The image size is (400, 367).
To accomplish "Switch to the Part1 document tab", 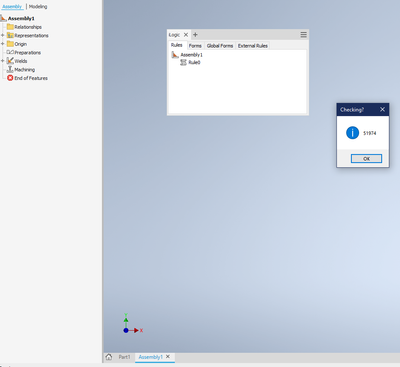I will coord(124,357).
